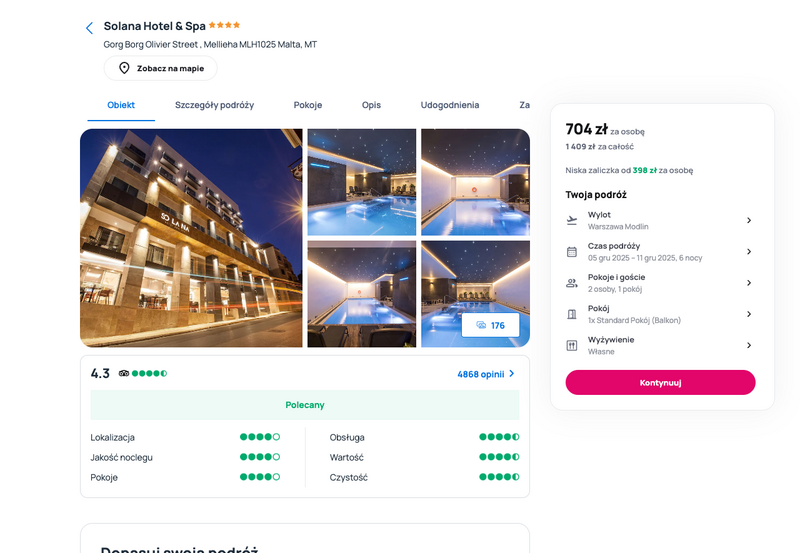Expand Wylot Warszawa Modlin row chevron
Screen dimensions: 800x553
pyautogui.click(x=749, y=220)
